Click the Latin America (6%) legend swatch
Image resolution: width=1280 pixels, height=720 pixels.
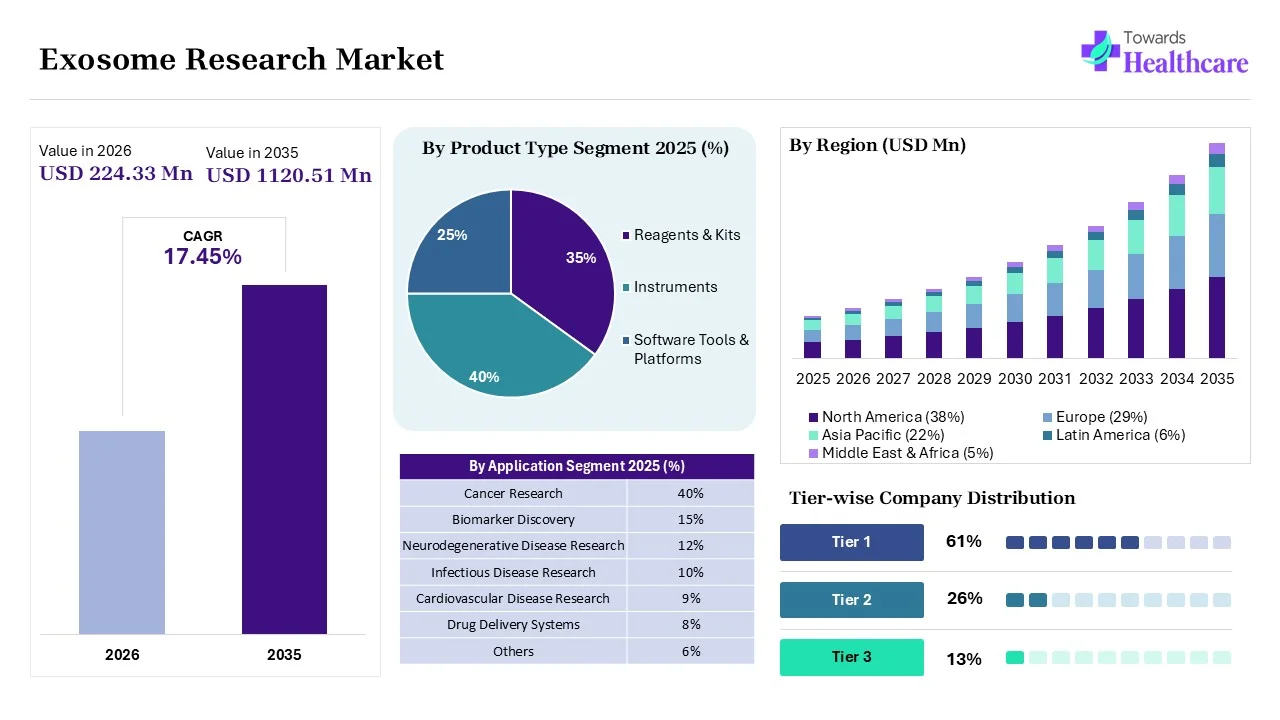(x=1047, y=435)
